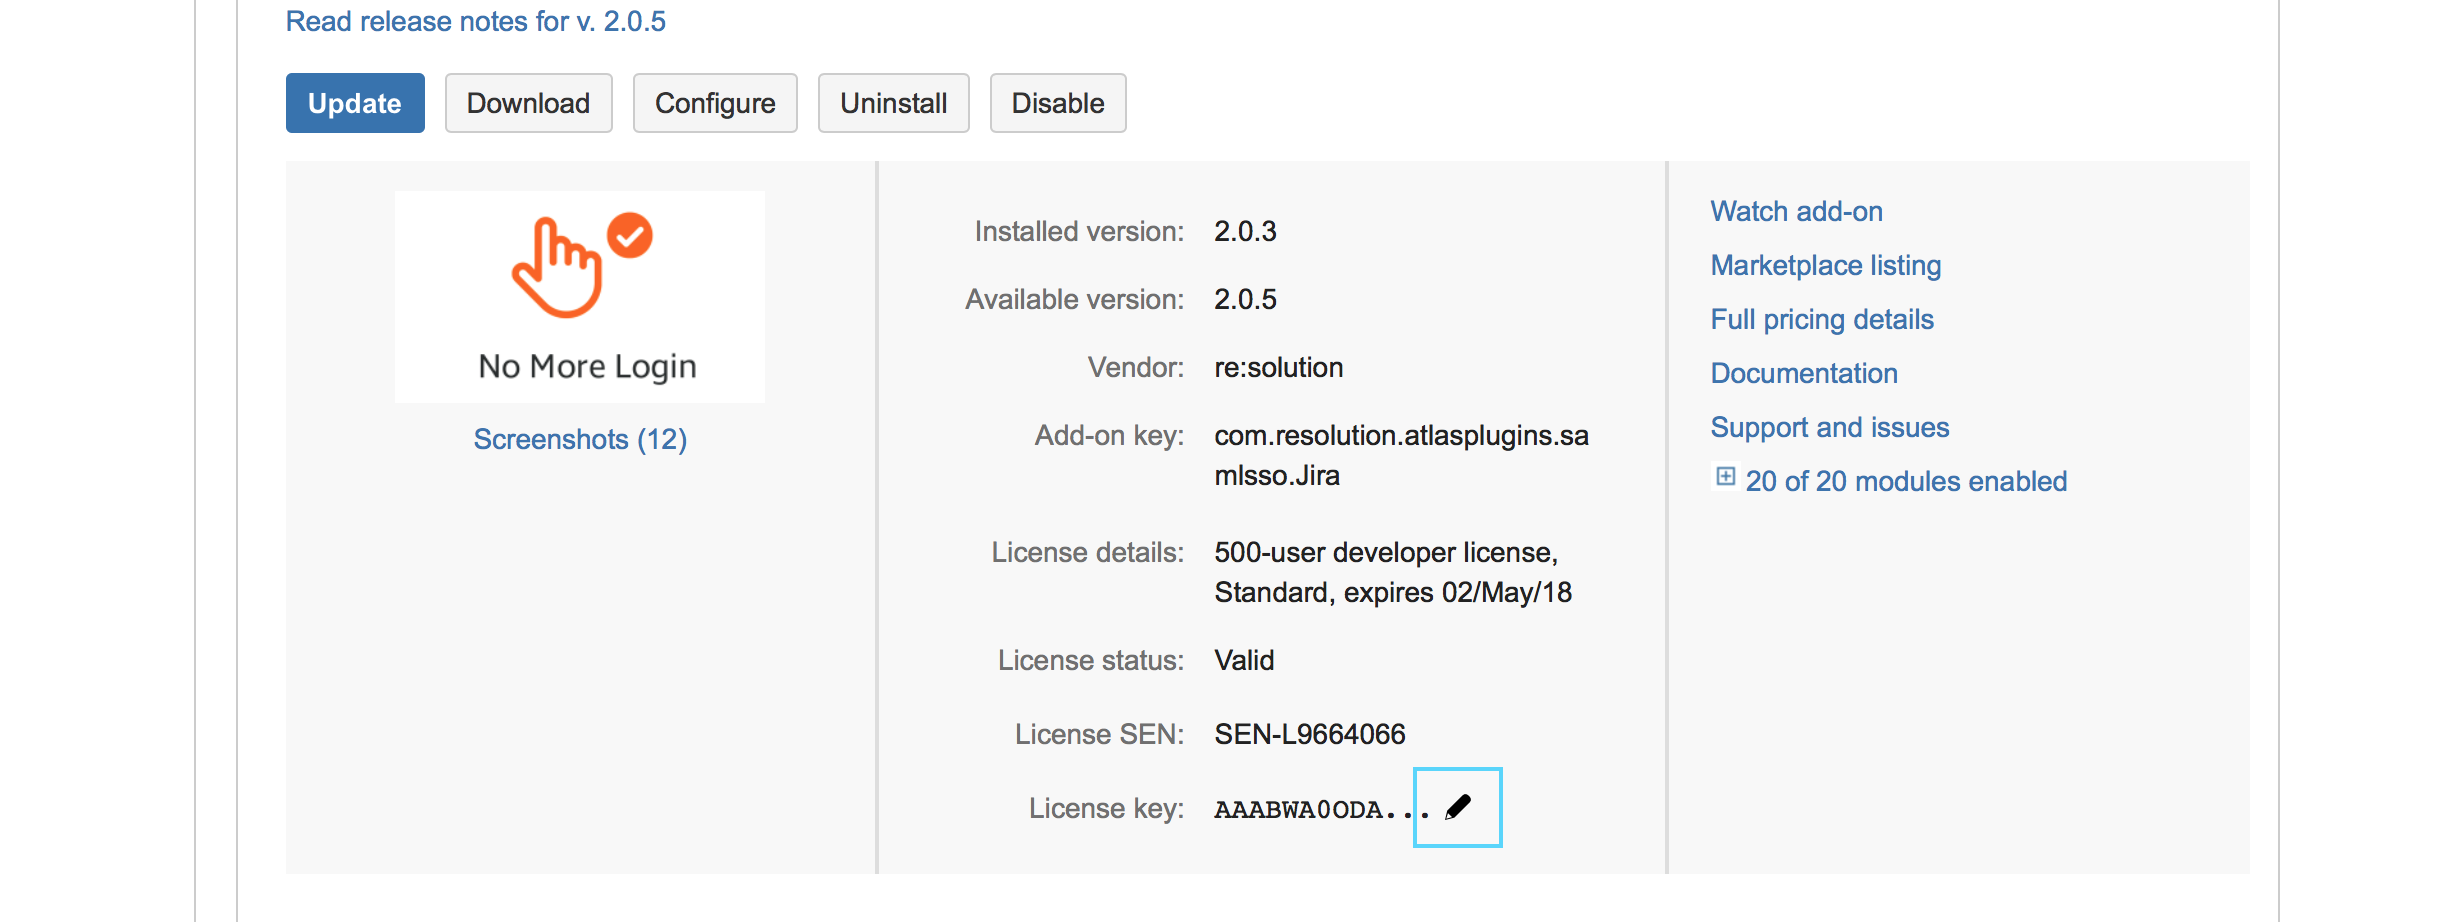Screen dimensions: 2442x922
Task: Click the Update button
Action: (x=355, y=103)
